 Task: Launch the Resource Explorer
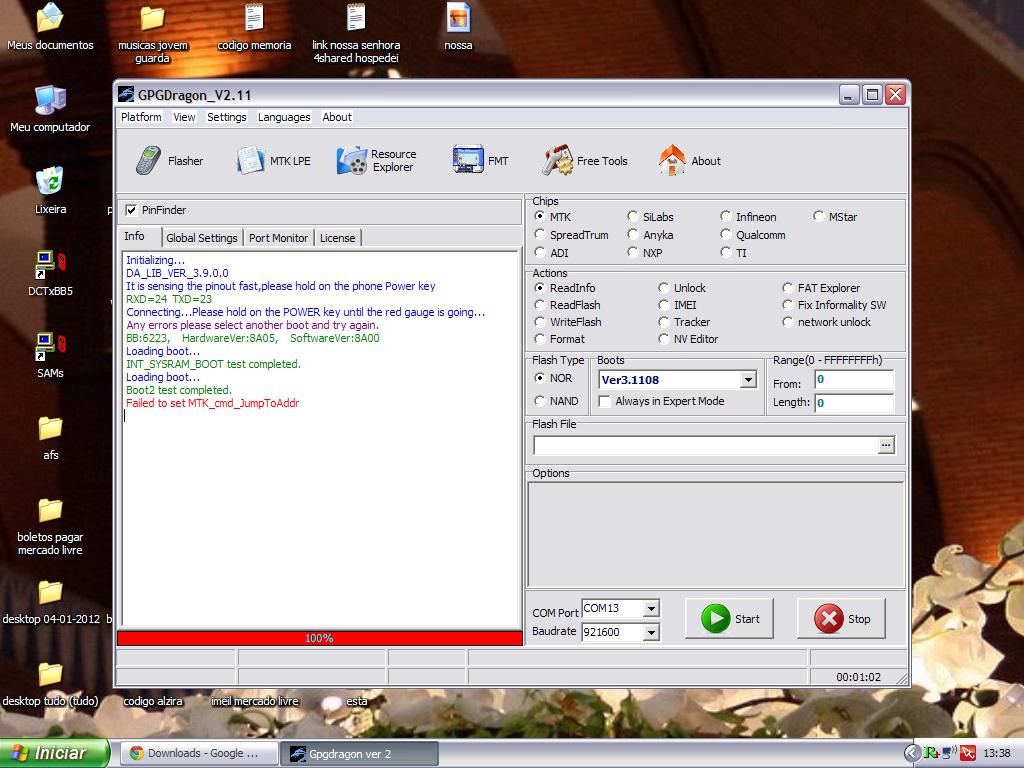(376, 161)
